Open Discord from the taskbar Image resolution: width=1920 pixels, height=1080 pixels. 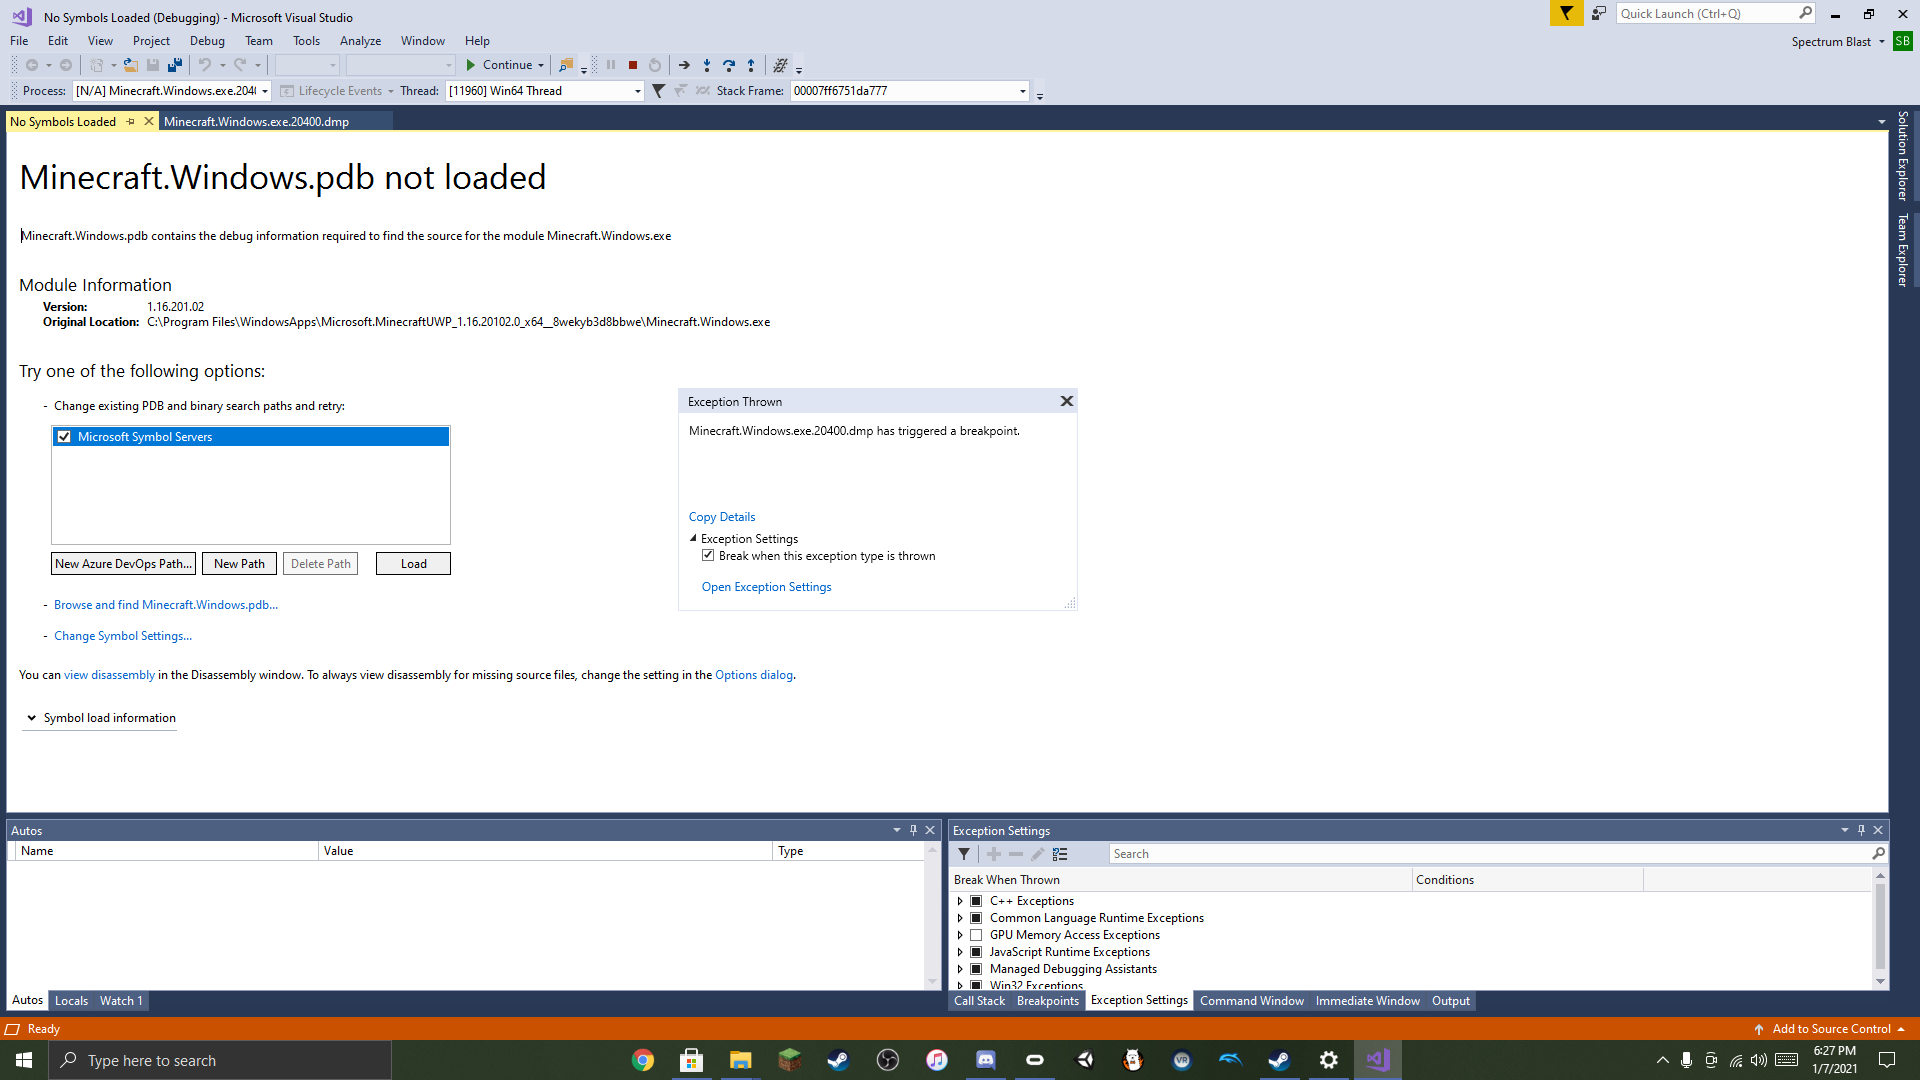pyautogui.click(x=985, y=1060)
